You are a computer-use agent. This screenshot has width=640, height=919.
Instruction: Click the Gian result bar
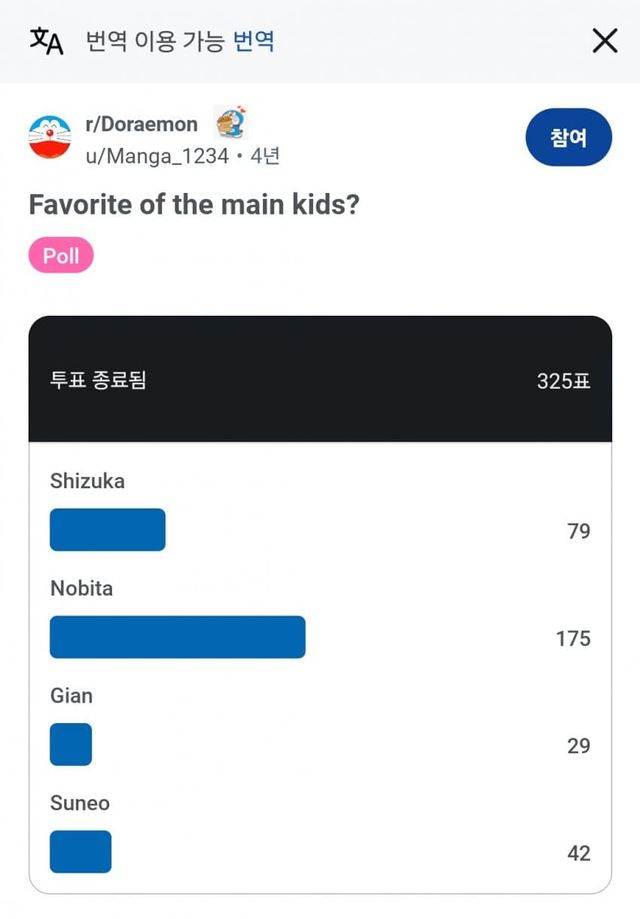click(x=71, y=745)
